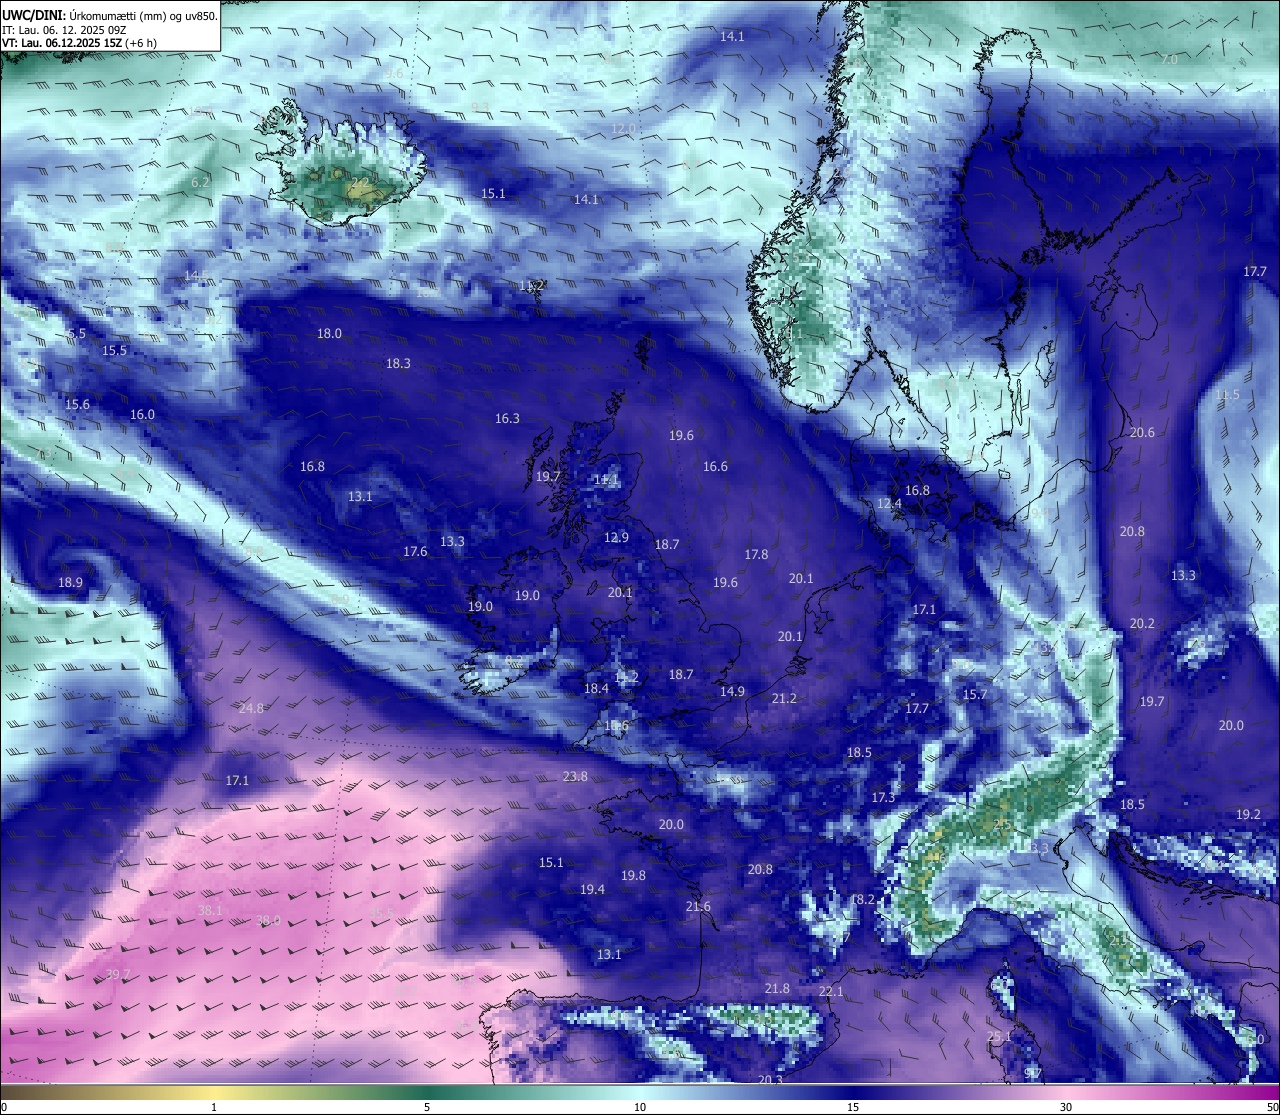The height and width of the screenshot is (1115, 1280).
Task: Click the map value '20.6'
Action: click(x=1142, y=433)
